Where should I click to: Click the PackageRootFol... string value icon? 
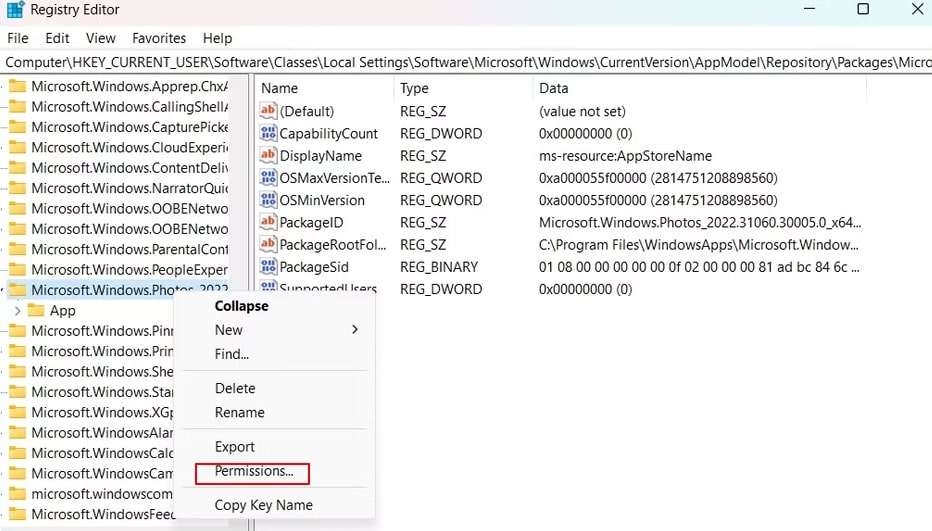268,244
